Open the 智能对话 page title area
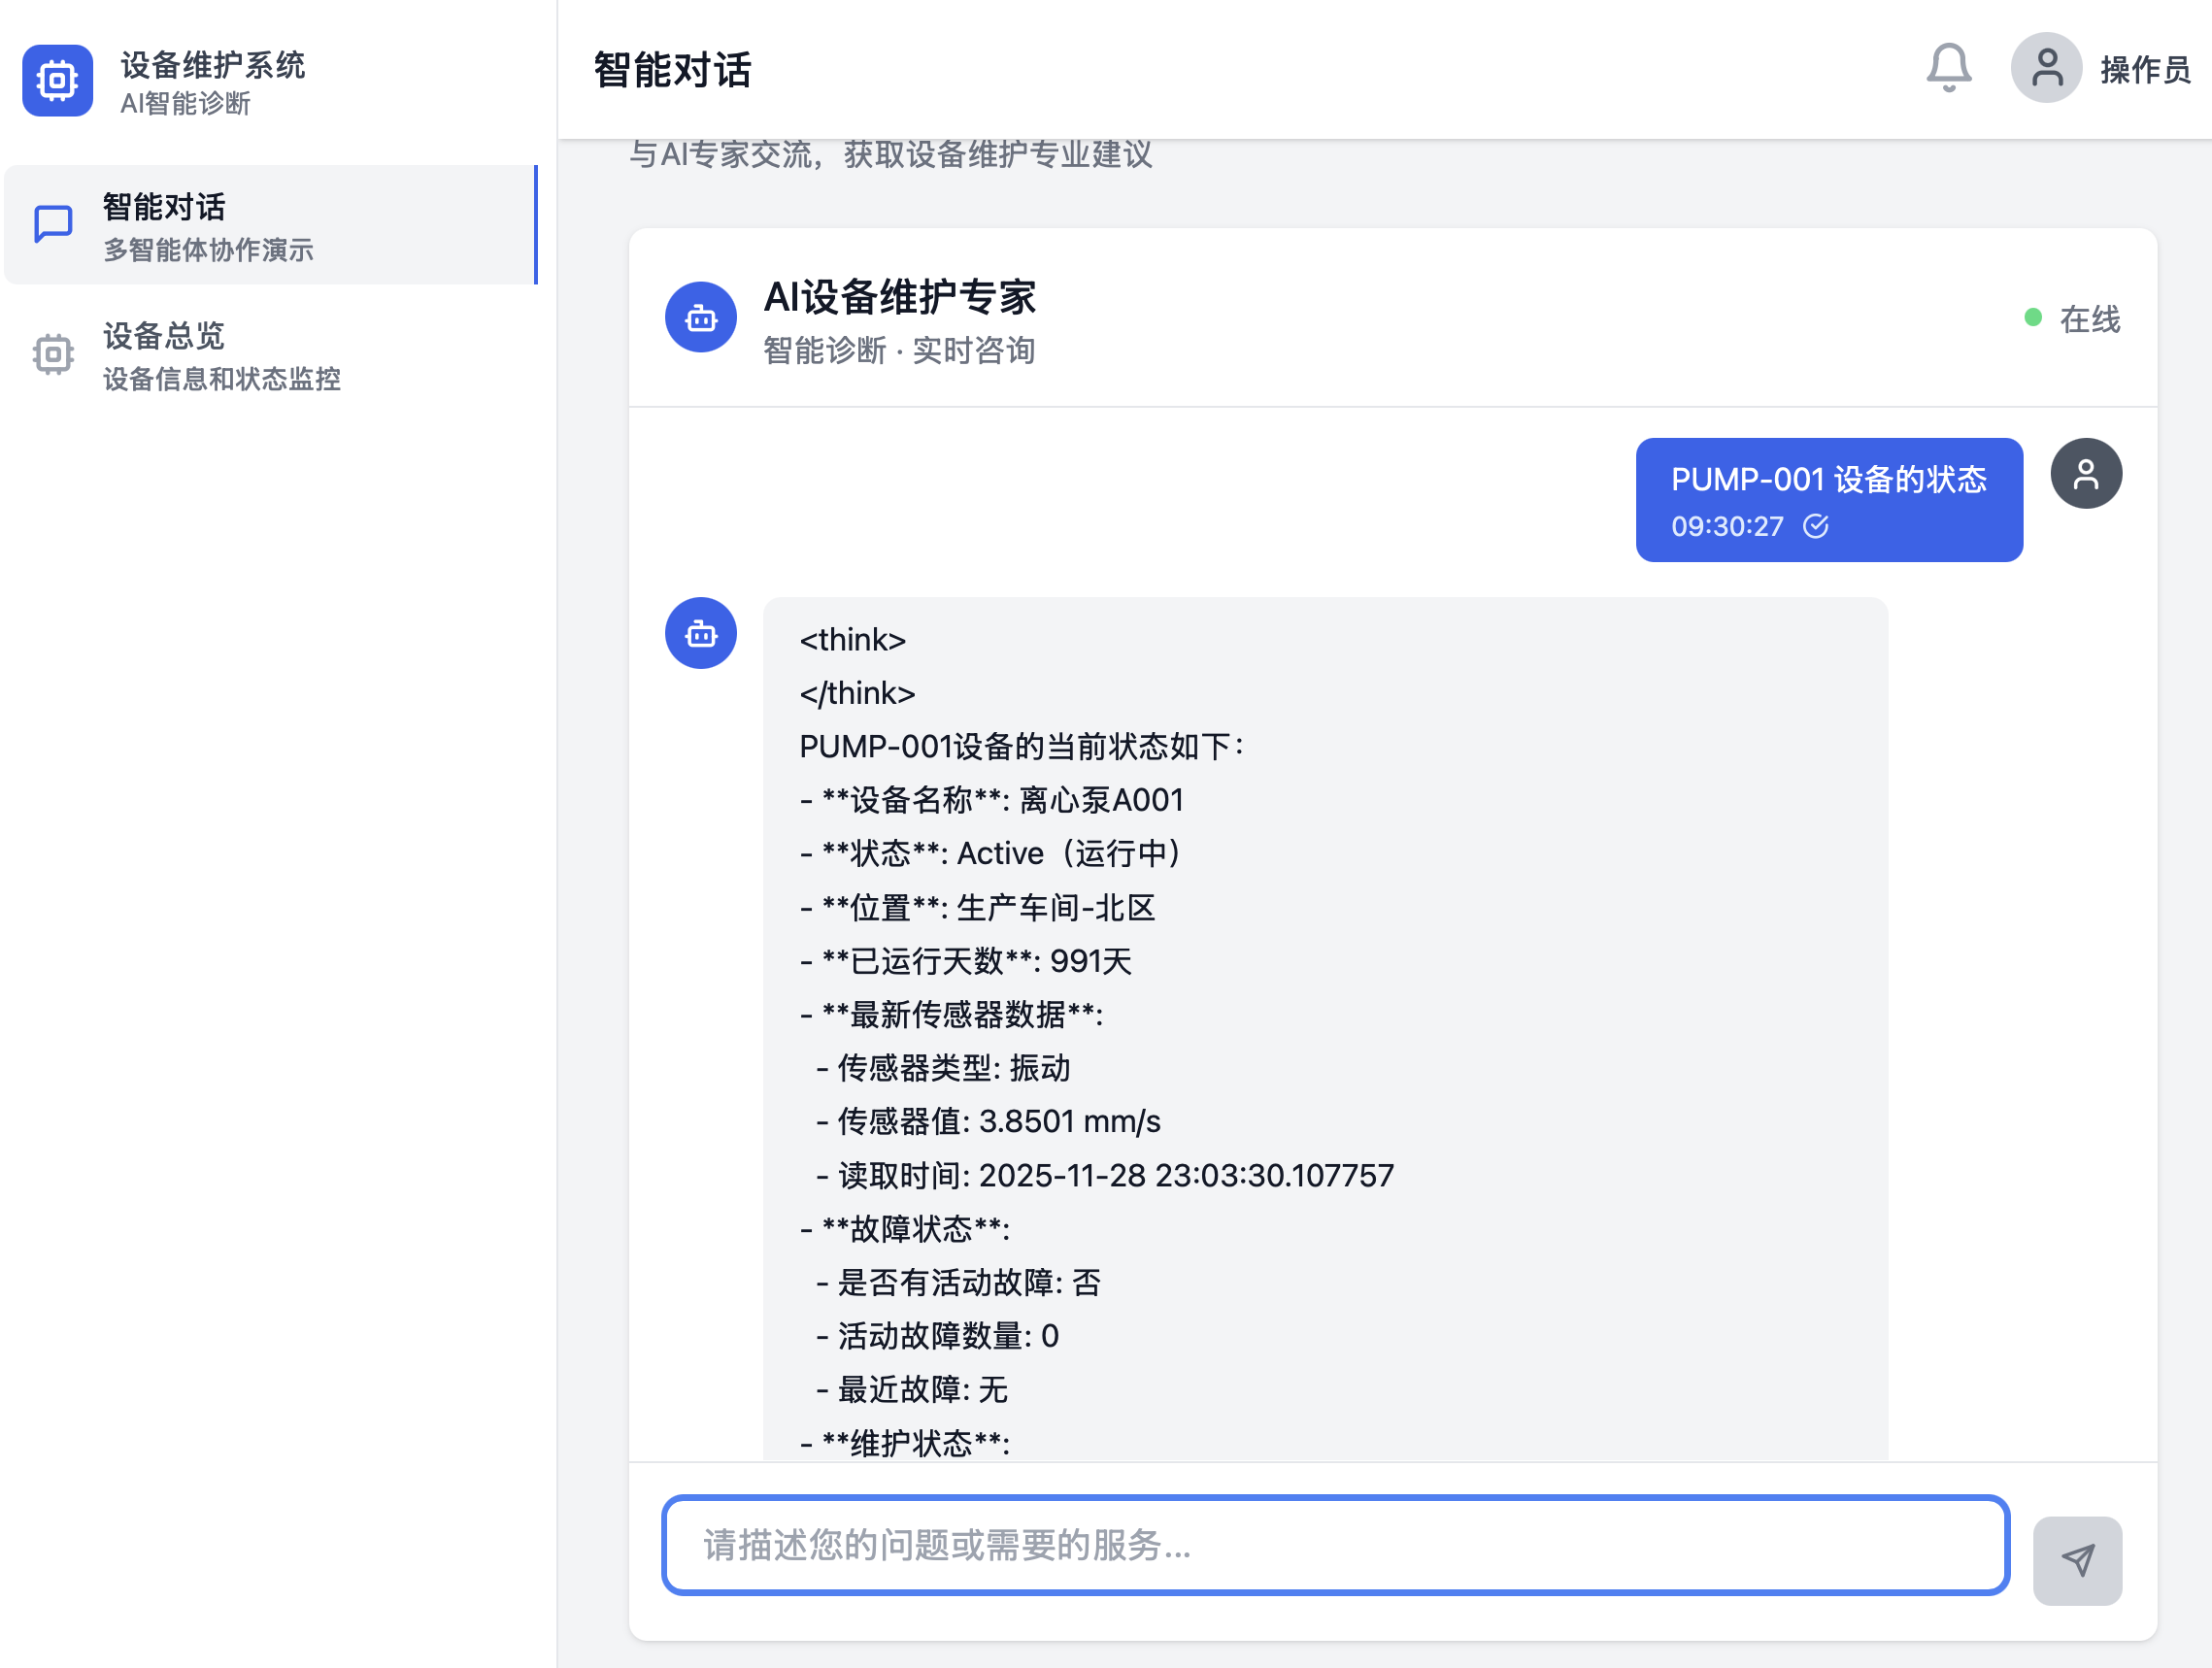This screenshot has width=2212, height=1668. pyautogui.click(x=671, y=68)
